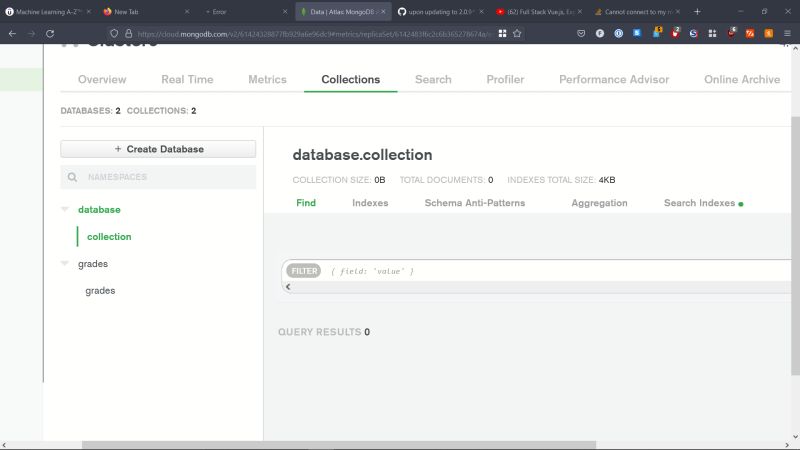Open the Real Time tab
800x450 pixels.
tap(187, 80)
